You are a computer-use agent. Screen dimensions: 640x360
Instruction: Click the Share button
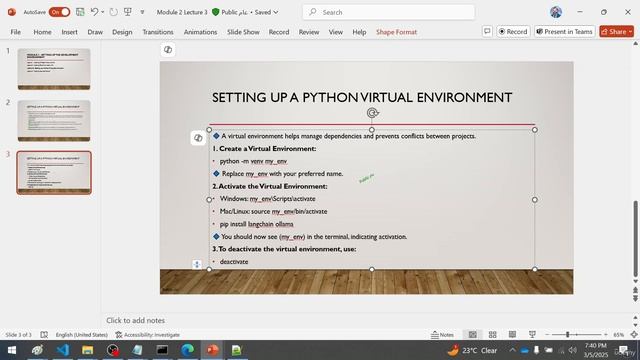(616, 31)
